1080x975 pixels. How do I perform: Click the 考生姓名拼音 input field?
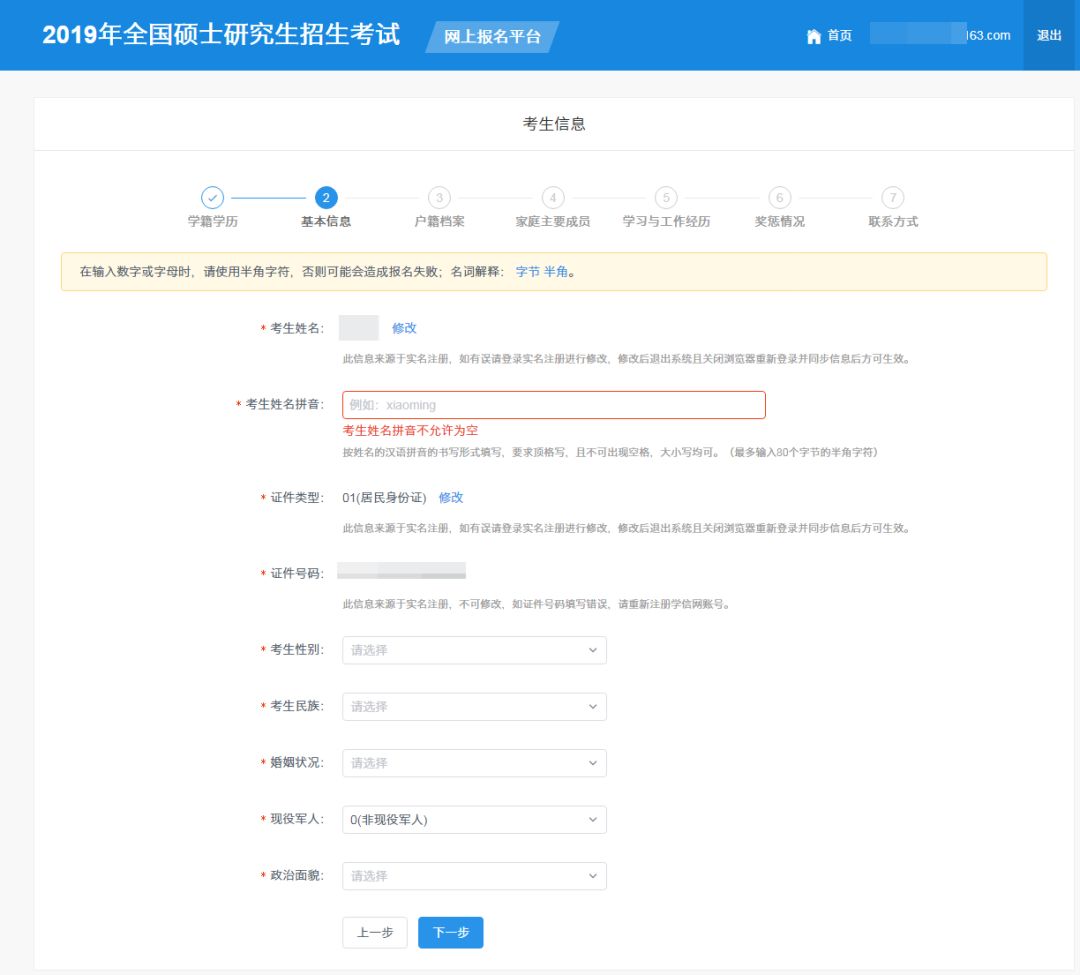pyautogui.click(x=553, y=405)
